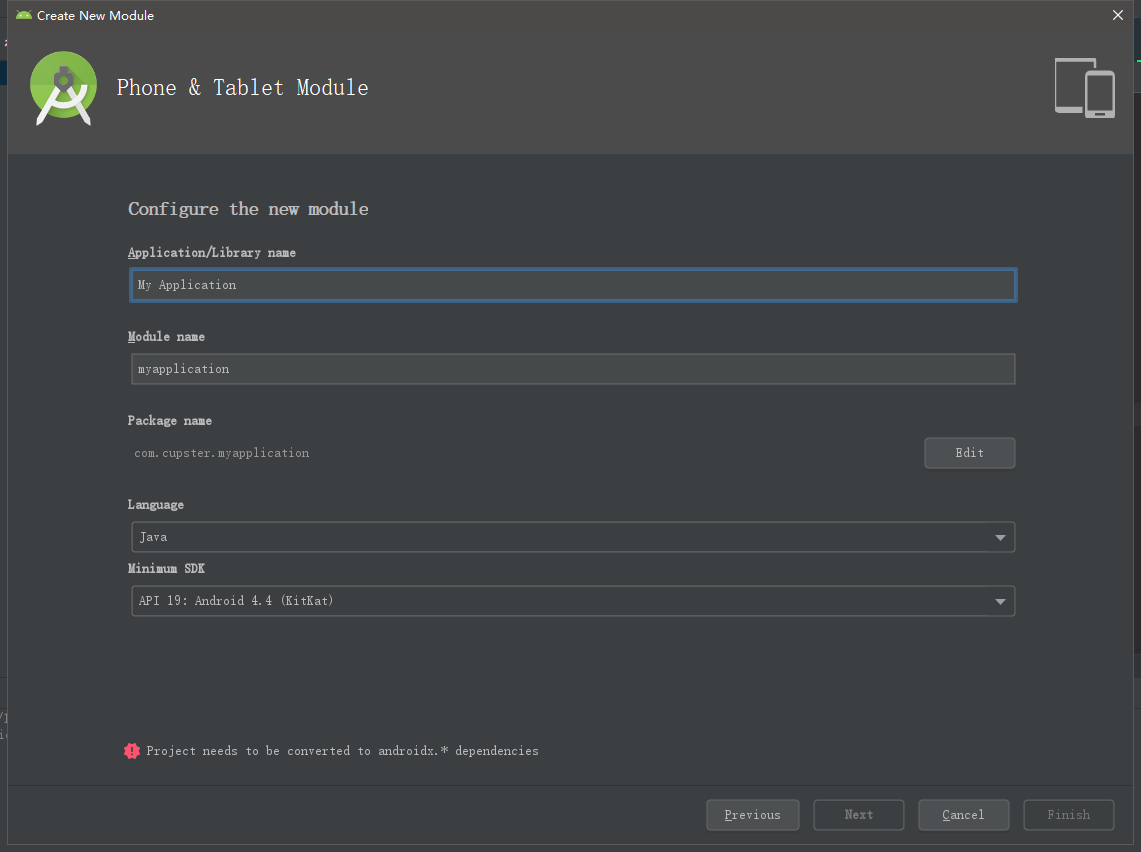Screen dimensions: 1141x852
Task: Click the Phone & Tablet Module title
Action: 242,88
